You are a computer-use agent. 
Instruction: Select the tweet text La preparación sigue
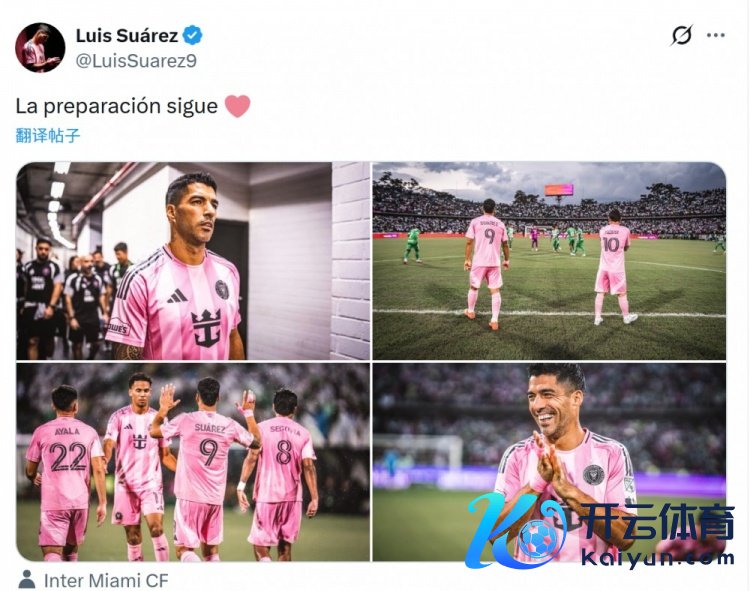click(117, 106)
